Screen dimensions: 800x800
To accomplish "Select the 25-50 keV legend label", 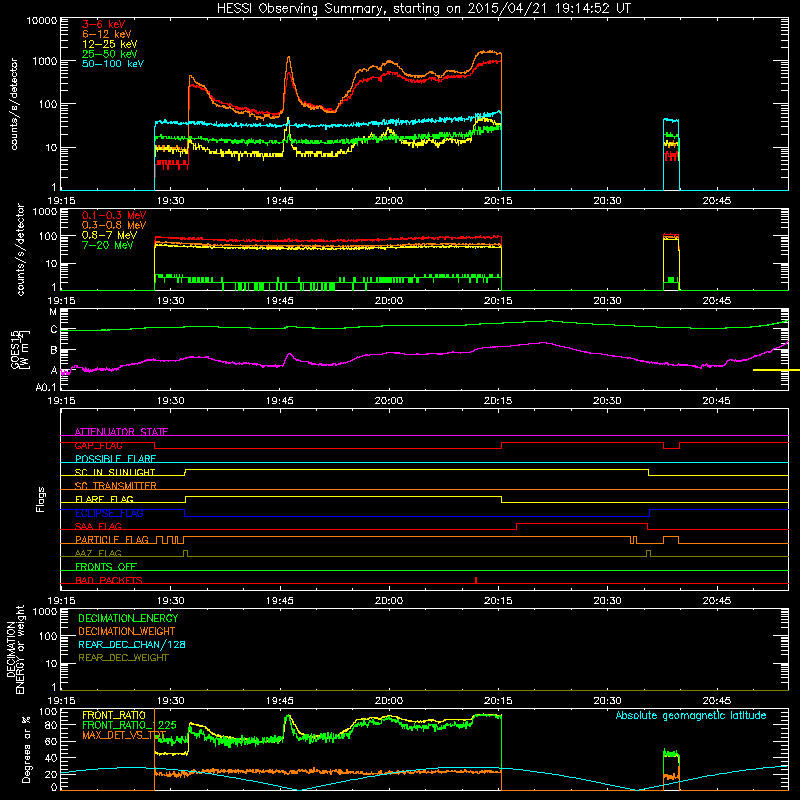I will point(110,54).
